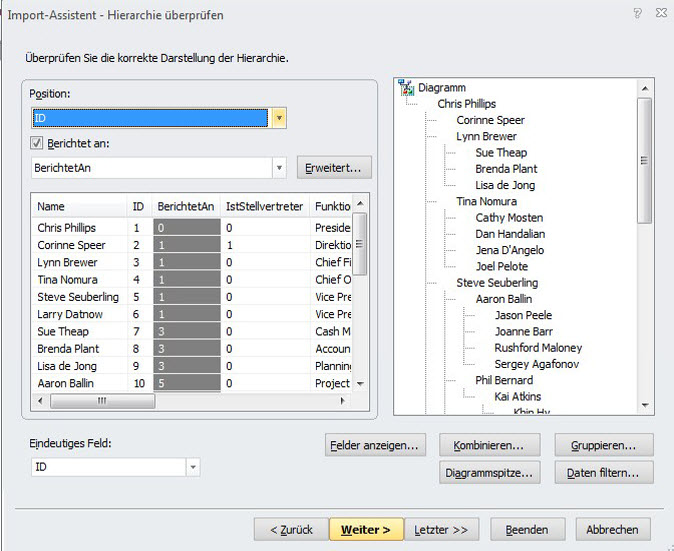Select Aaron Ballin in hierarchy tree
This screenshot has width=674, height=551.
coord(503,299)
